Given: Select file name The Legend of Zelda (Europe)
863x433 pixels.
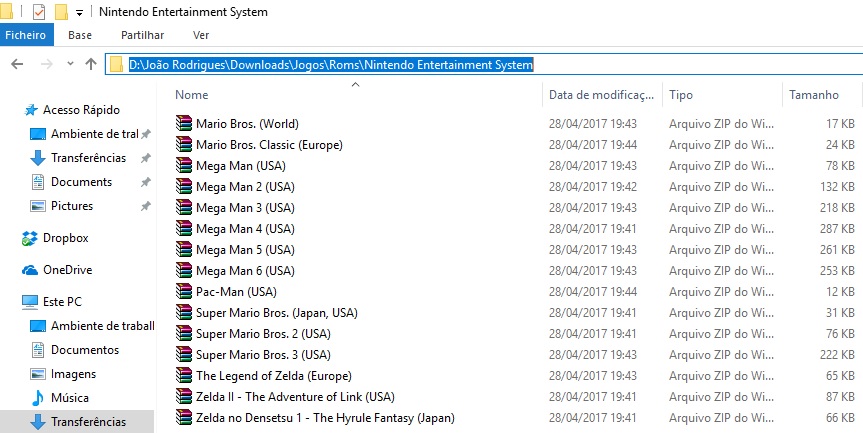Looking at the screenshot, I should (x=274, y=375).
